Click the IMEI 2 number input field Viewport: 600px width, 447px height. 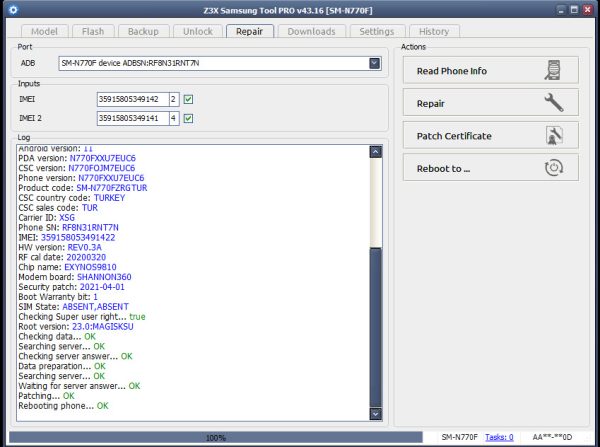[x=133, y=118]
